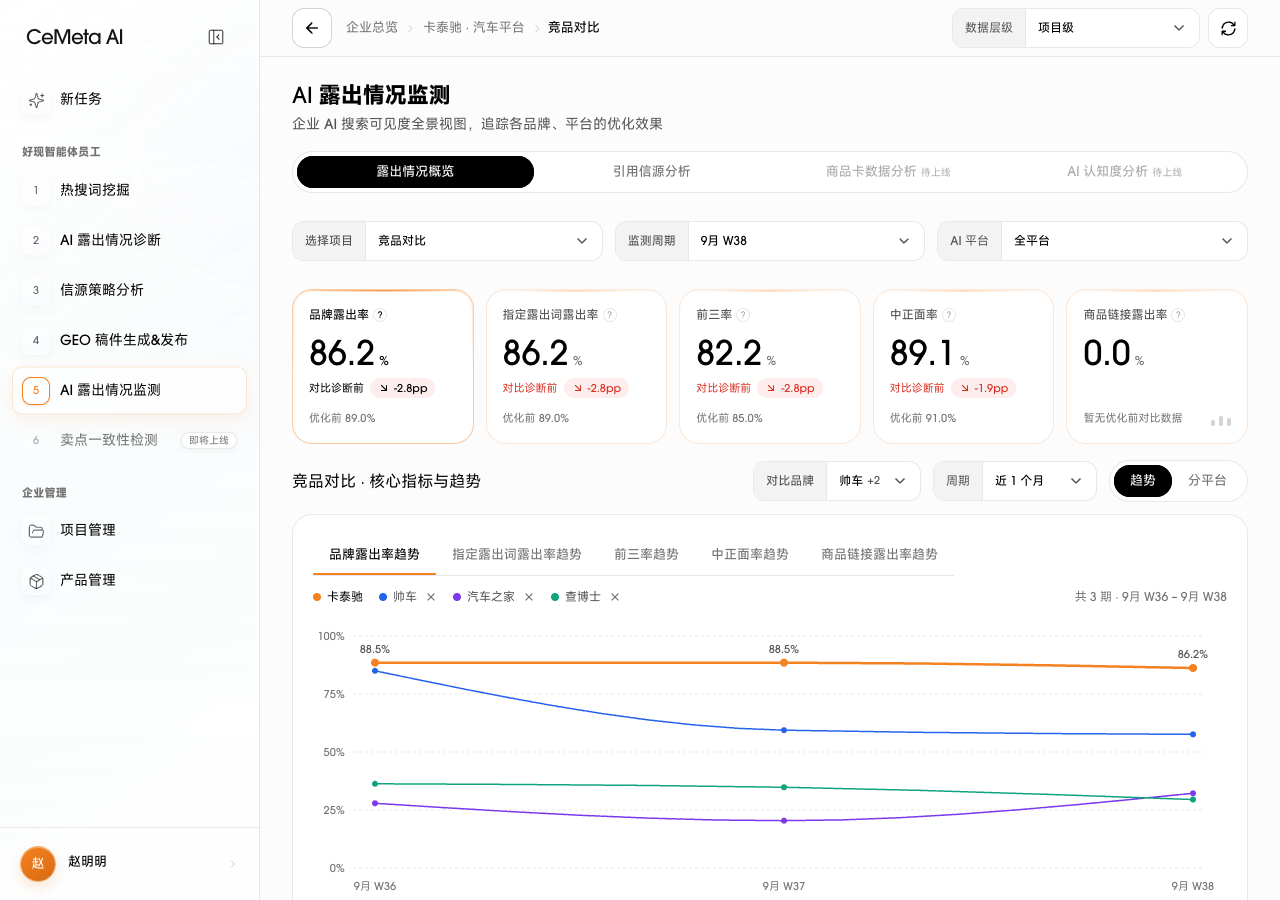Open the 监测周期 9月 W38 dropdown

806,241
